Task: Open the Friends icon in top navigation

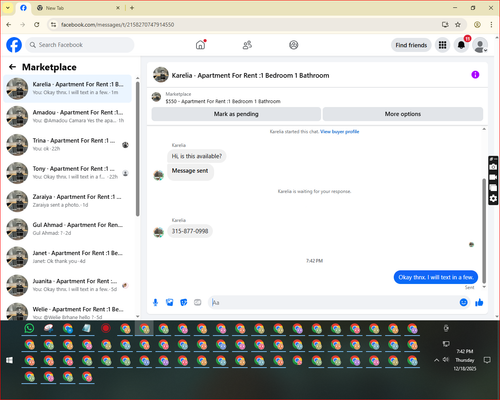Action: tap(247, 45)
